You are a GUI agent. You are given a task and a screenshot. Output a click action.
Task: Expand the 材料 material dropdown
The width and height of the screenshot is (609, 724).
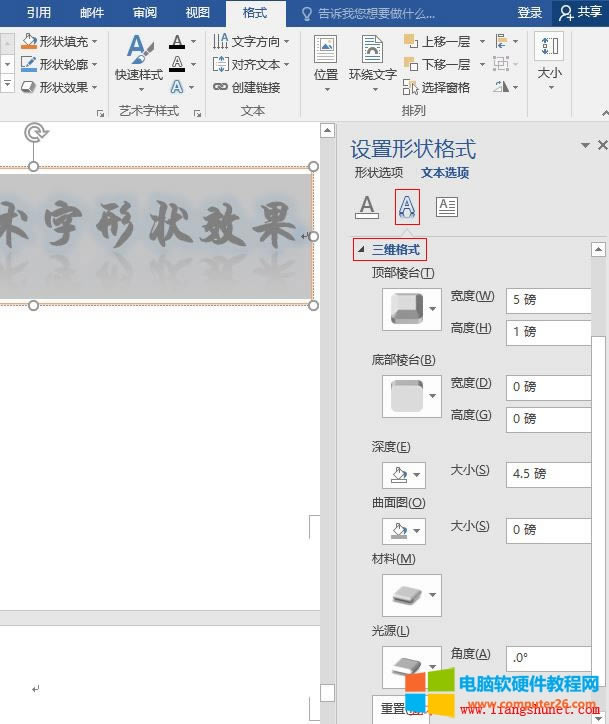tap(411, 595)
